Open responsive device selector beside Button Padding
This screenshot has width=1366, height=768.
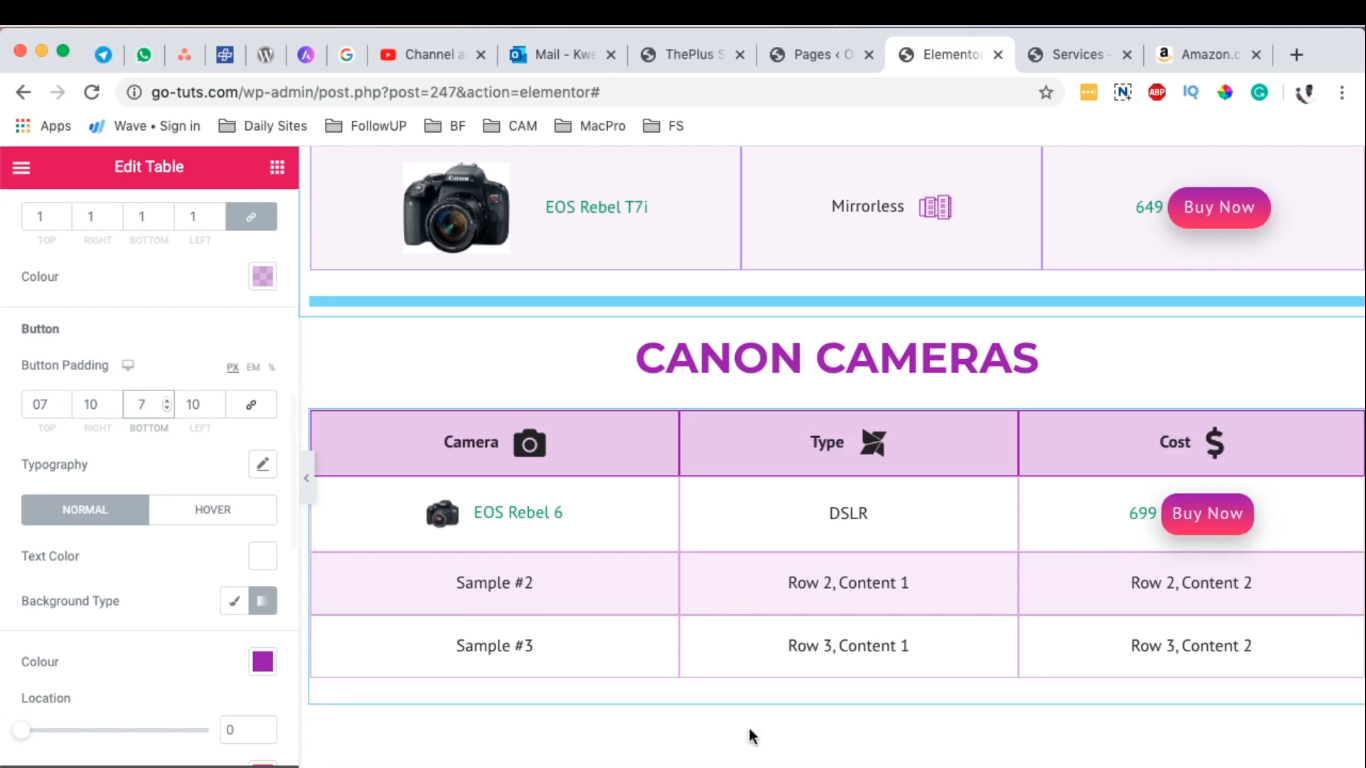128,366
